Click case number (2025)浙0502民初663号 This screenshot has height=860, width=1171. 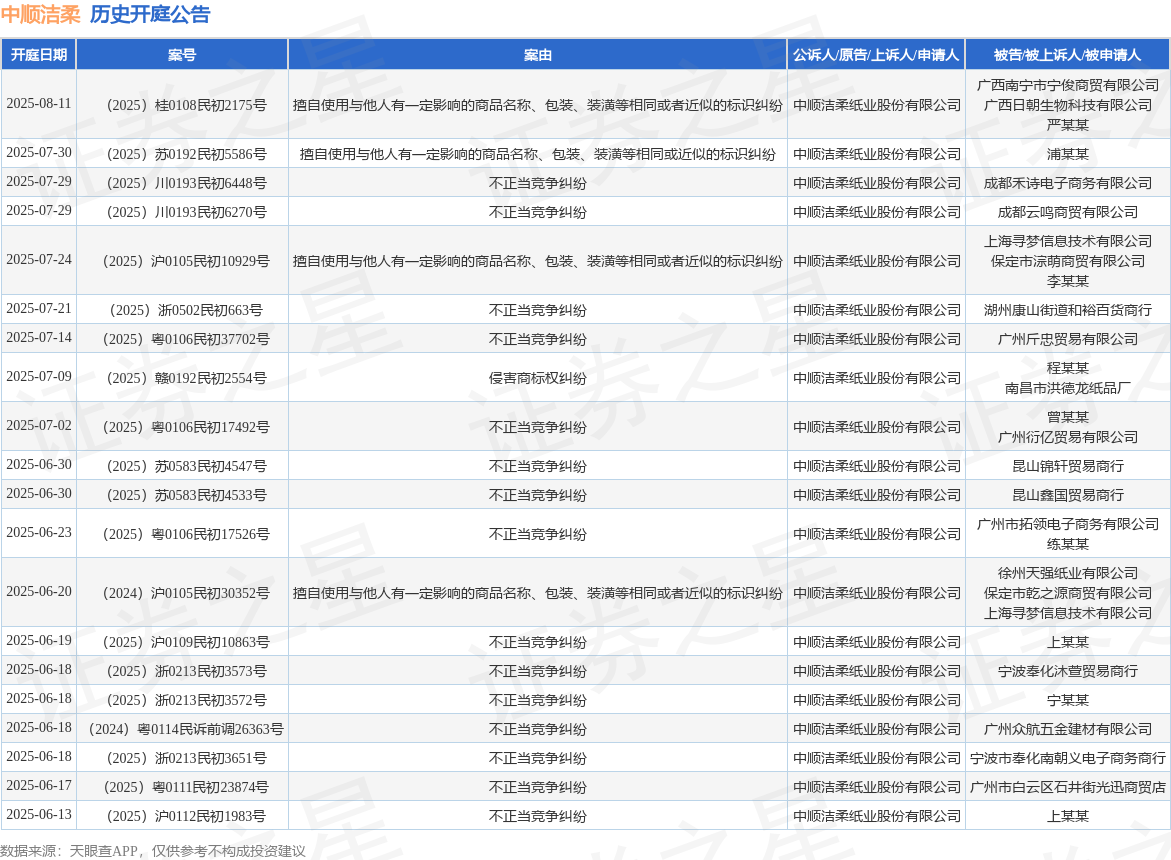[x=182, y=310]
